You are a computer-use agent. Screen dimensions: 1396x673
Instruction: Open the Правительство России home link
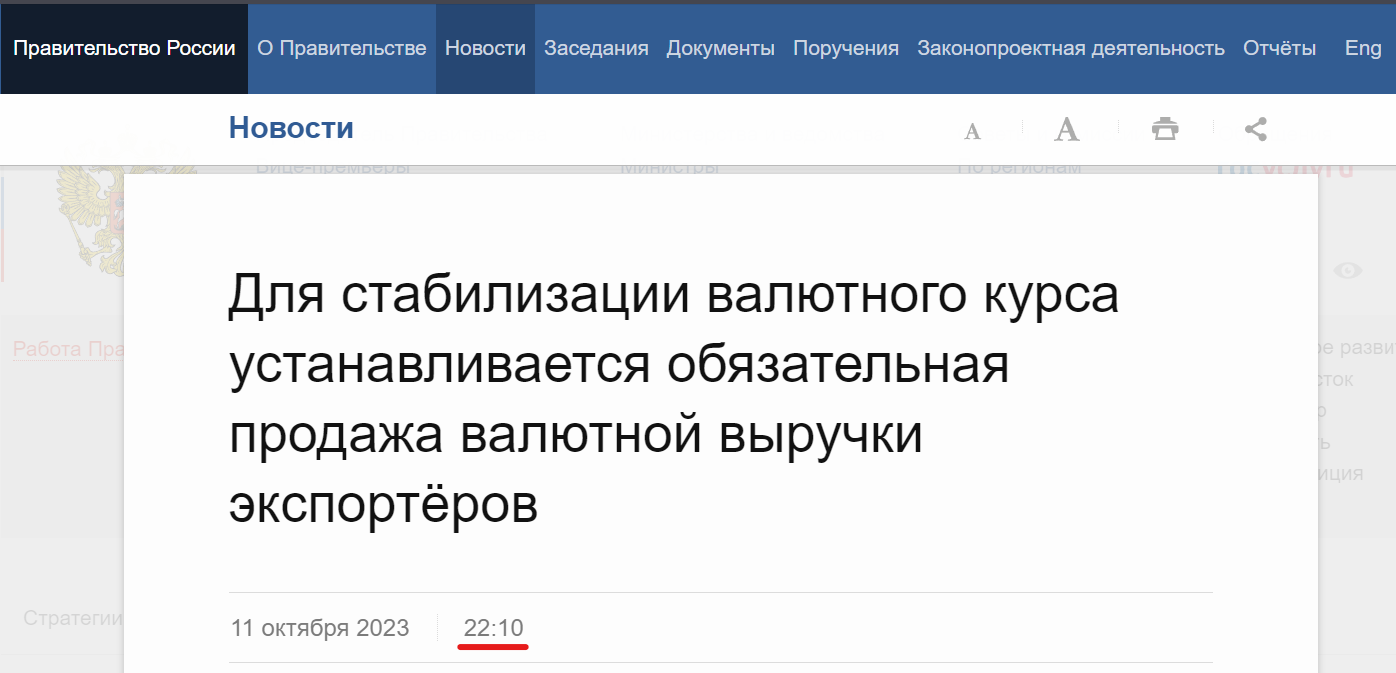click(124, 48)
